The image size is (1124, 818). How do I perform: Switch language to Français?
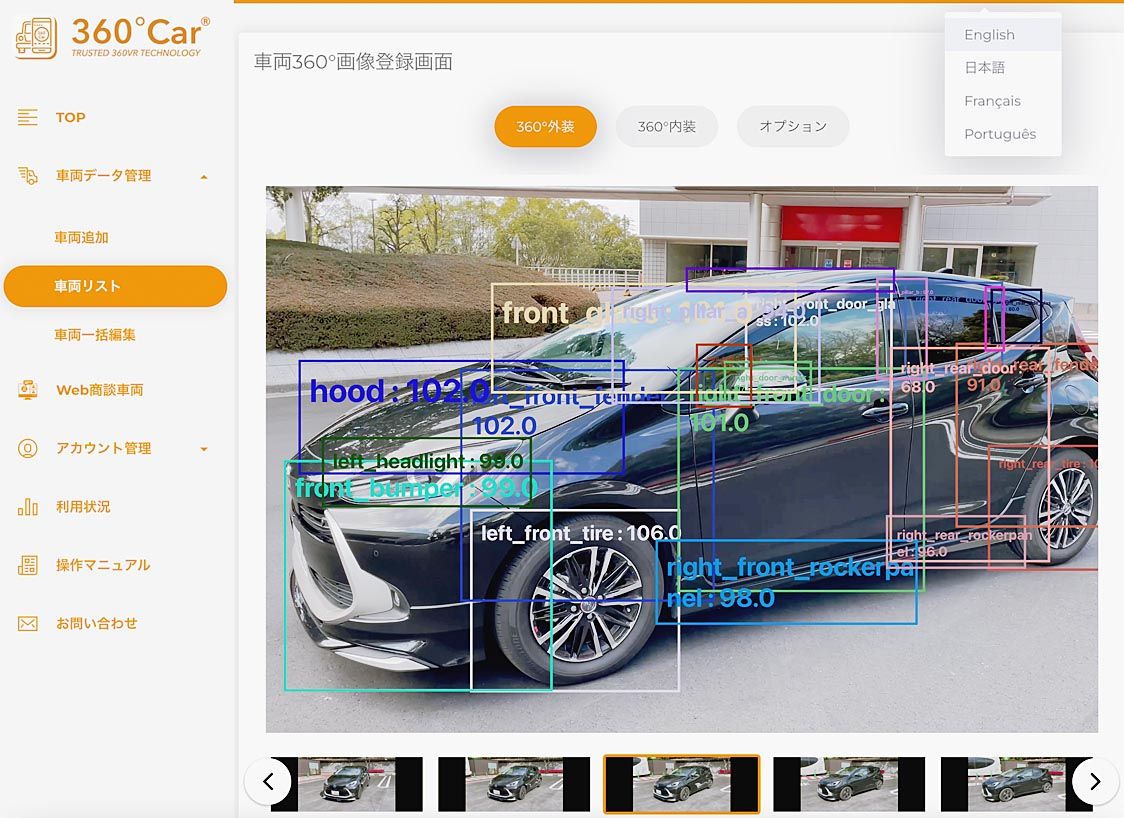(992, 101)
